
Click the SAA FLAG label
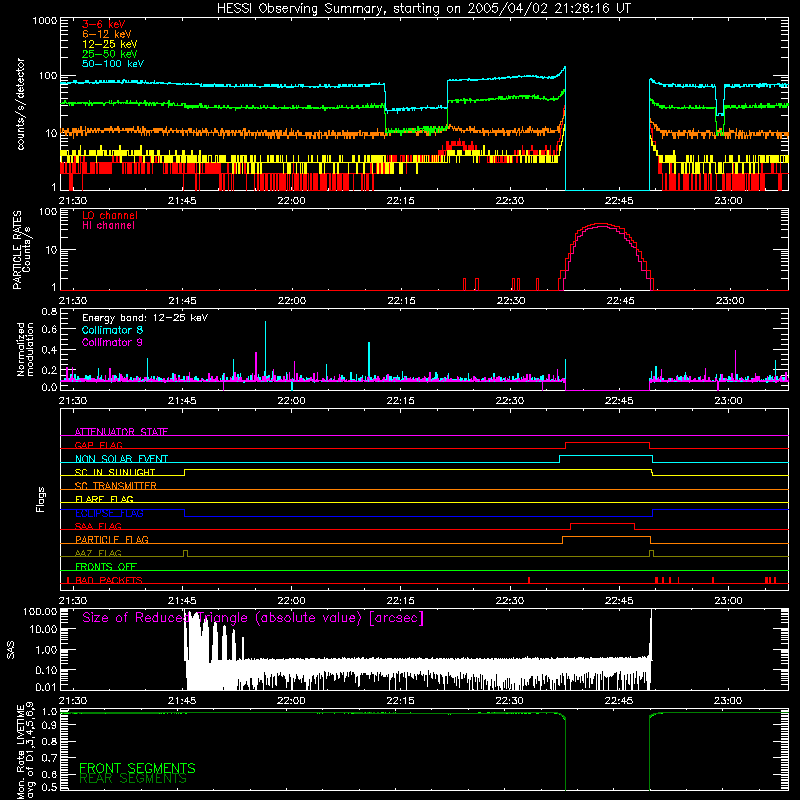[98, 527]
